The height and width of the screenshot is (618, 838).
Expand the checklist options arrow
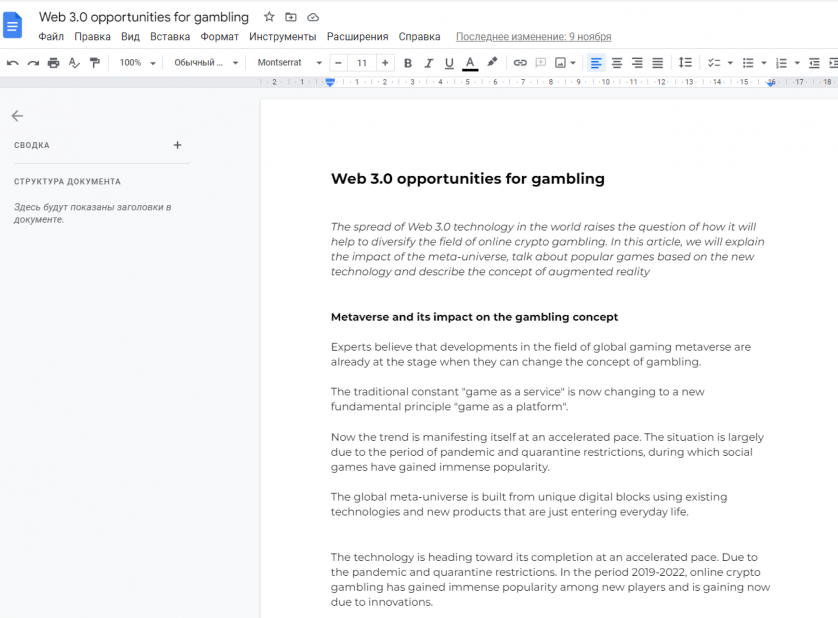click(x=730, y=63)
